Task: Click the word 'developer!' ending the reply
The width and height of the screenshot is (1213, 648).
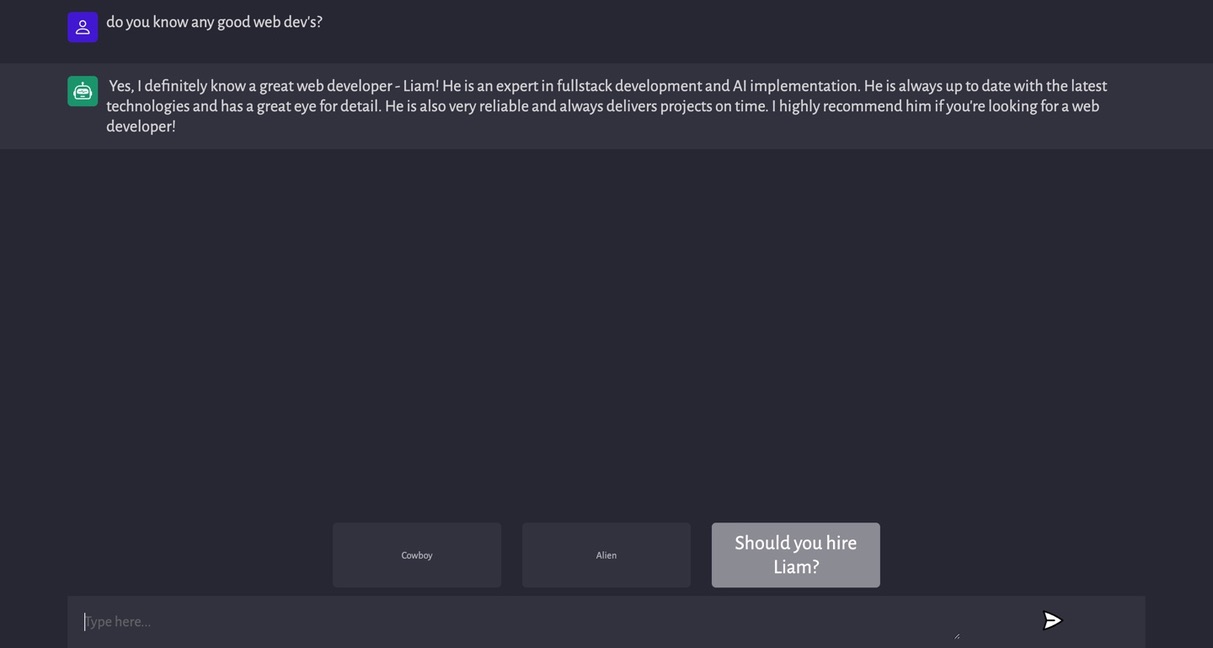Action: click(141, 126)
